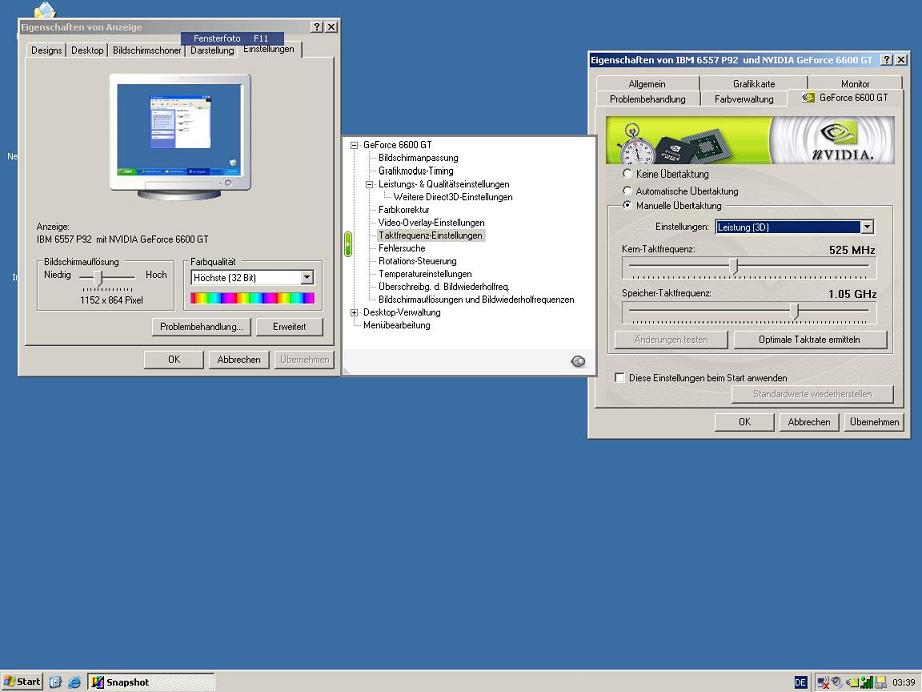Select Weitere Direct3D-Einstellungen in the tree

tap(453, 197)
